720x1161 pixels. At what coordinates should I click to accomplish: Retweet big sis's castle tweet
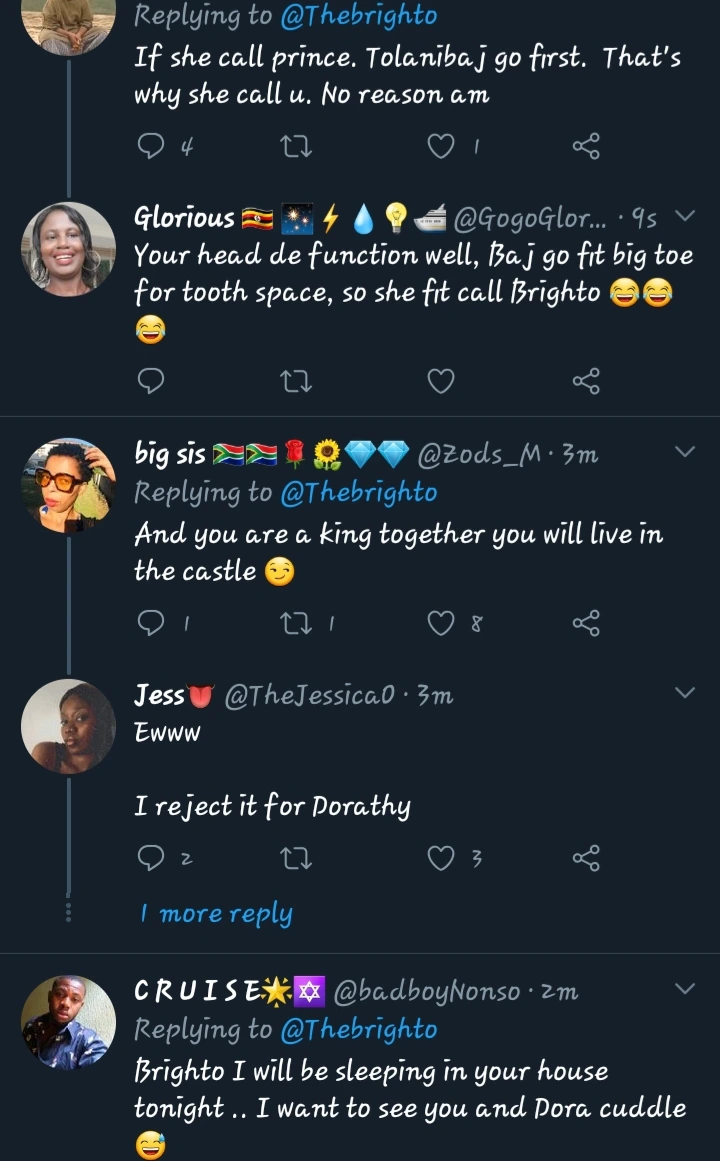pos(297,623)
